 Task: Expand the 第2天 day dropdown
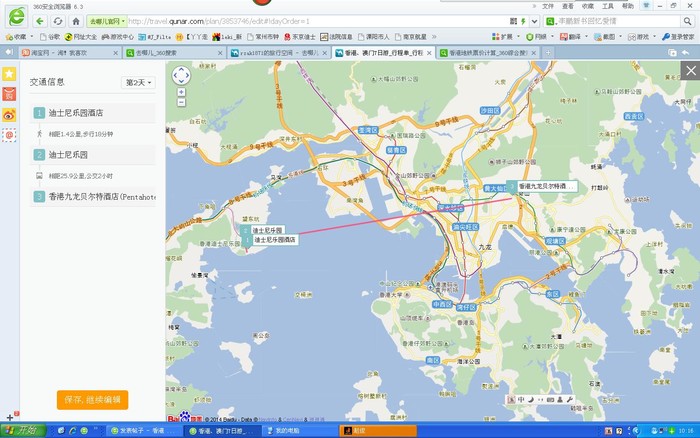point(139,83)
